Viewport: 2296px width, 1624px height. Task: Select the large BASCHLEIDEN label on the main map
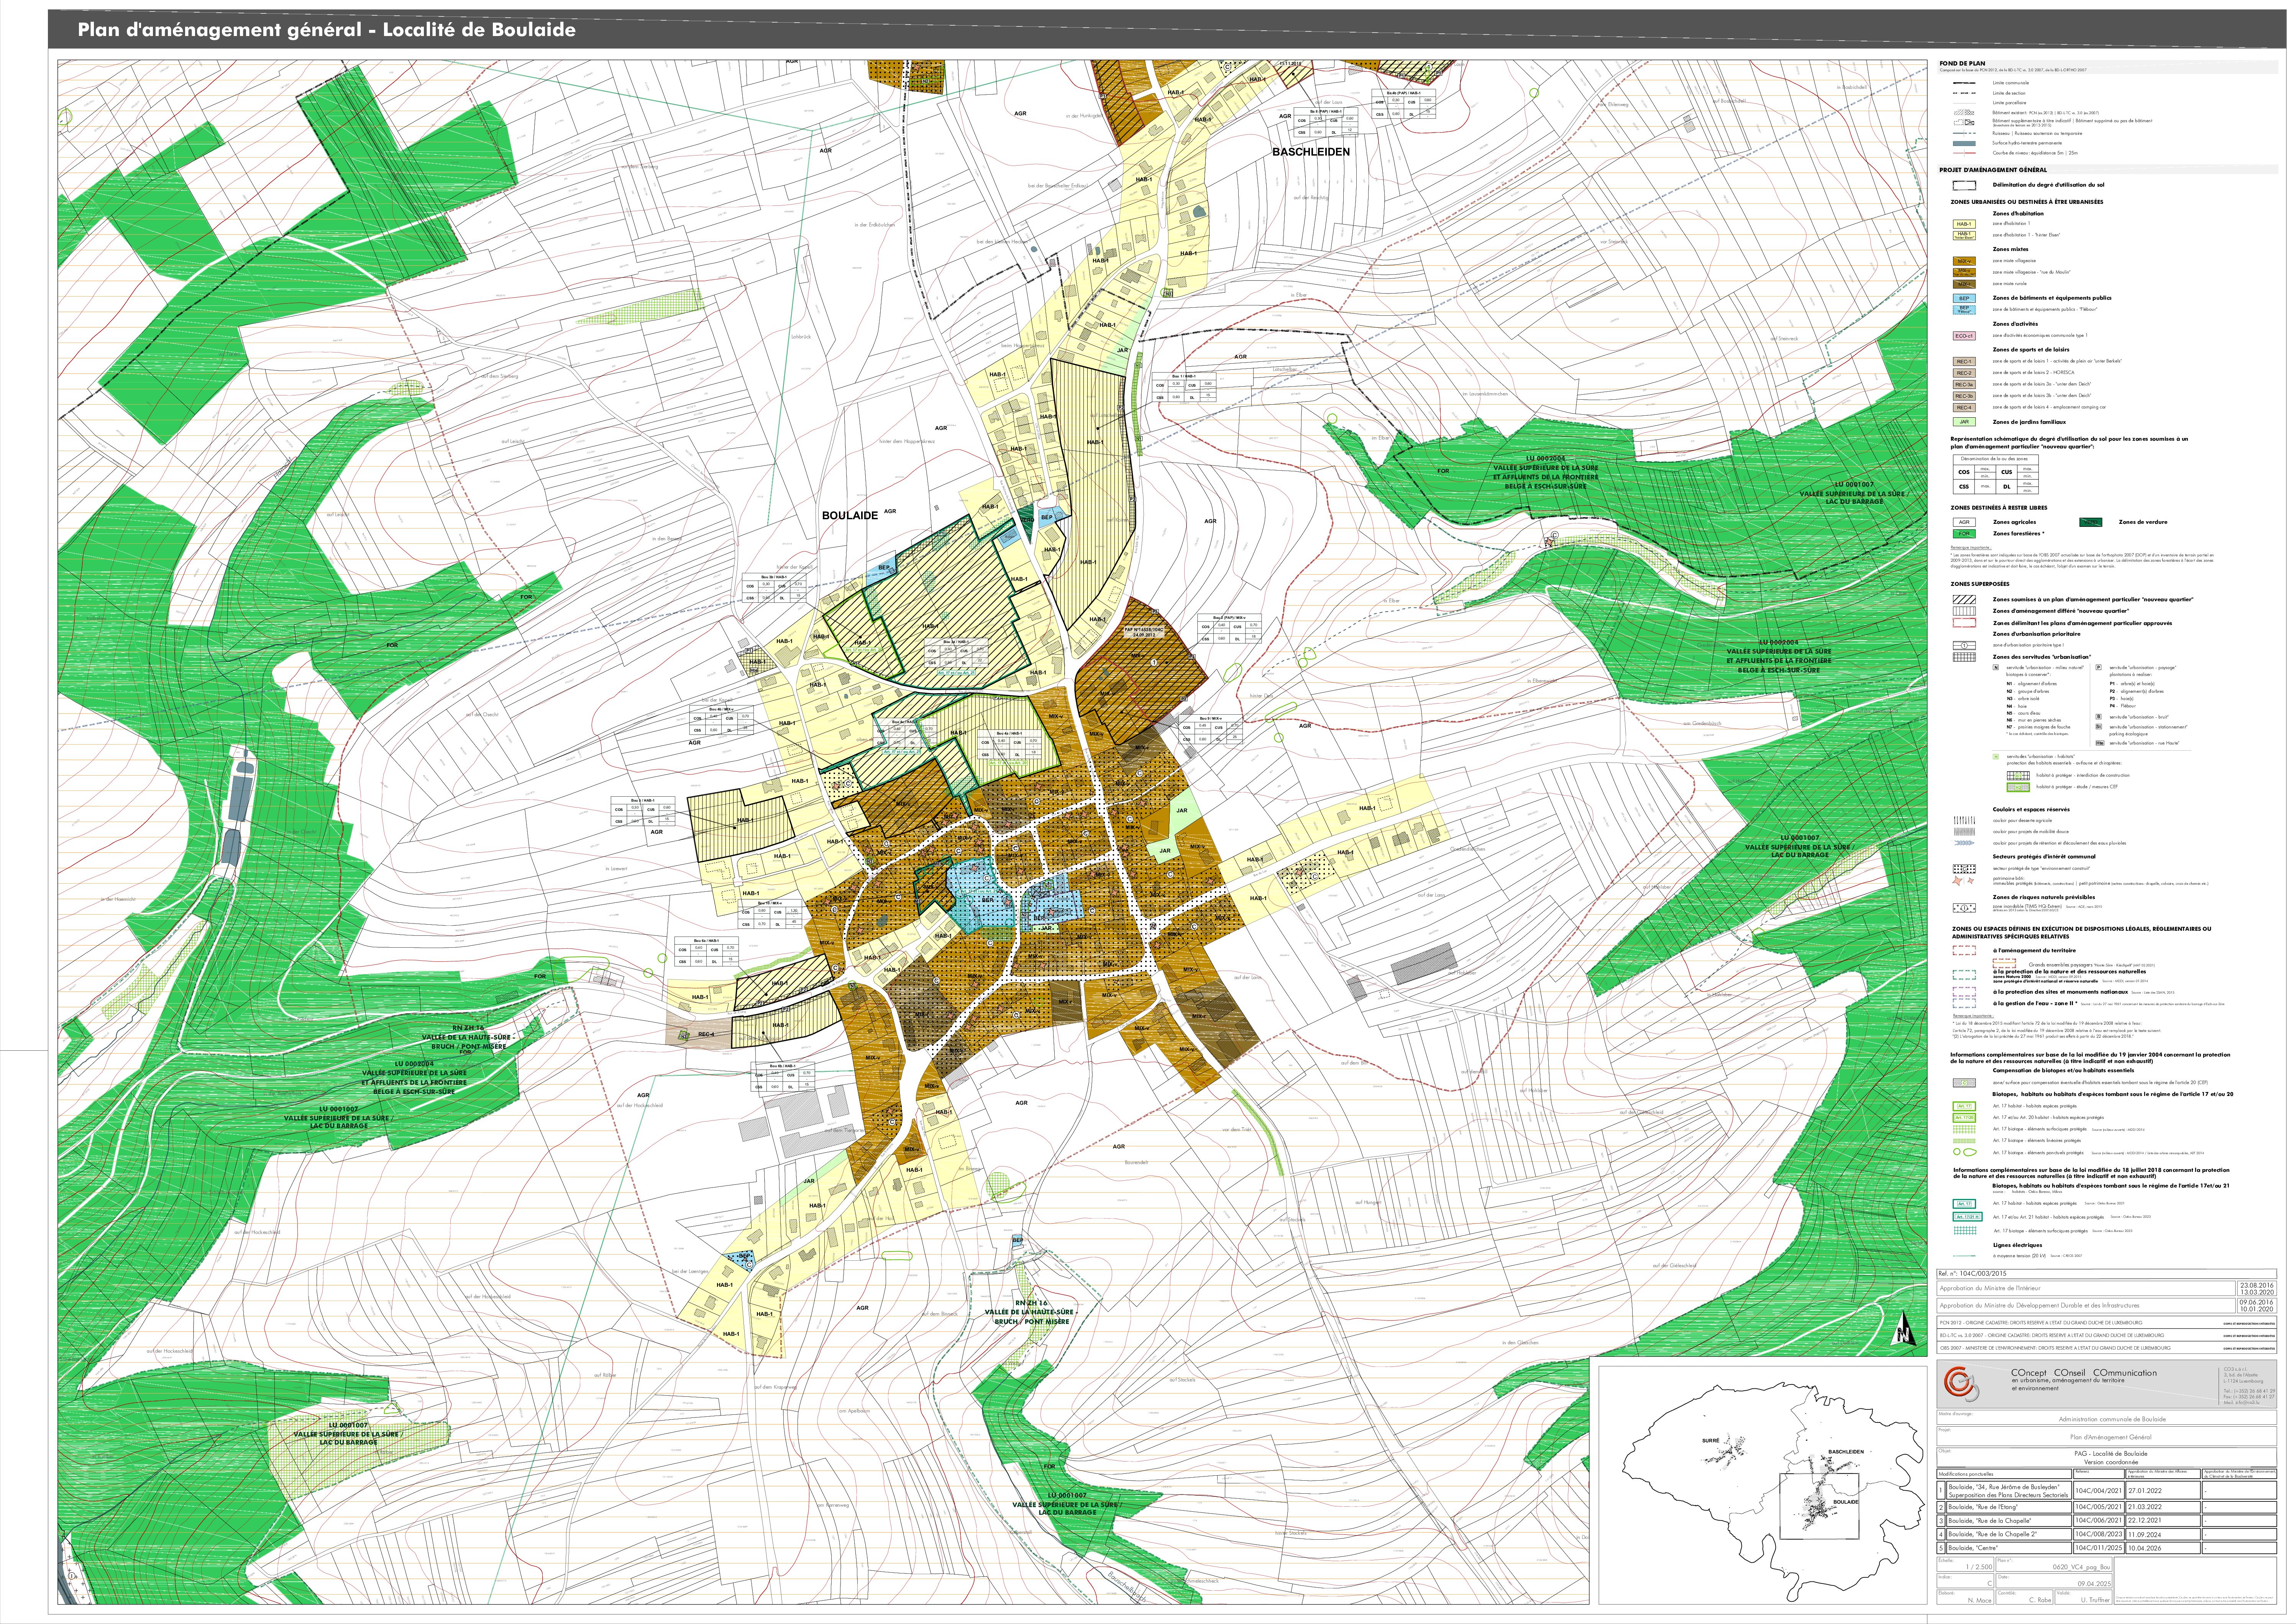coord(1311,152)
